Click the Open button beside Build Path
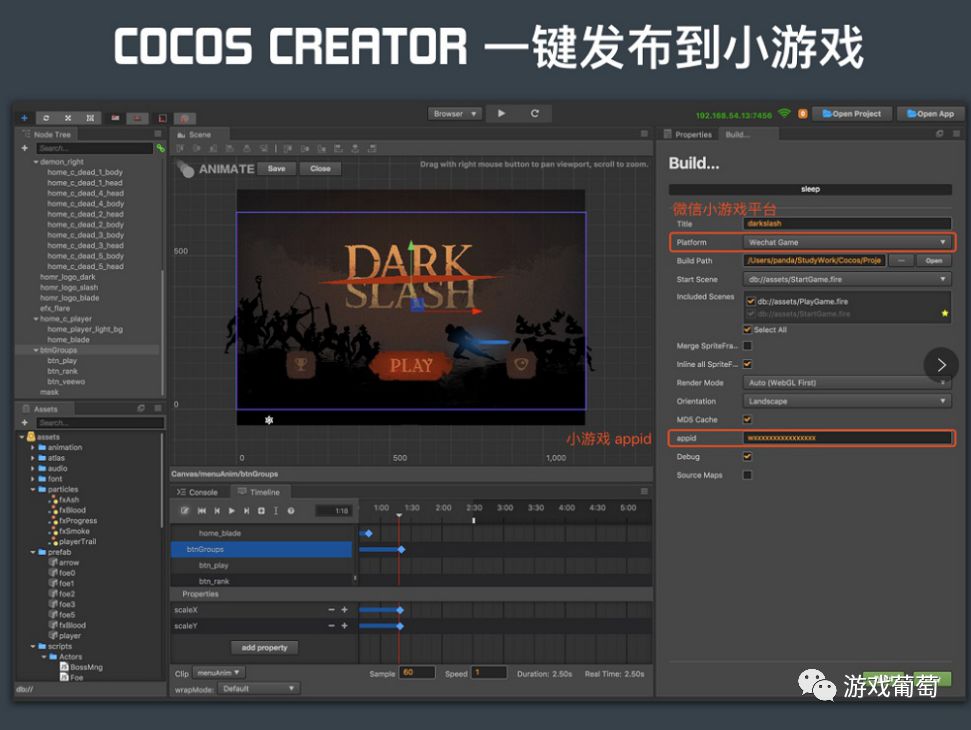This screenshot has height=730, width=971. point(934,261)
